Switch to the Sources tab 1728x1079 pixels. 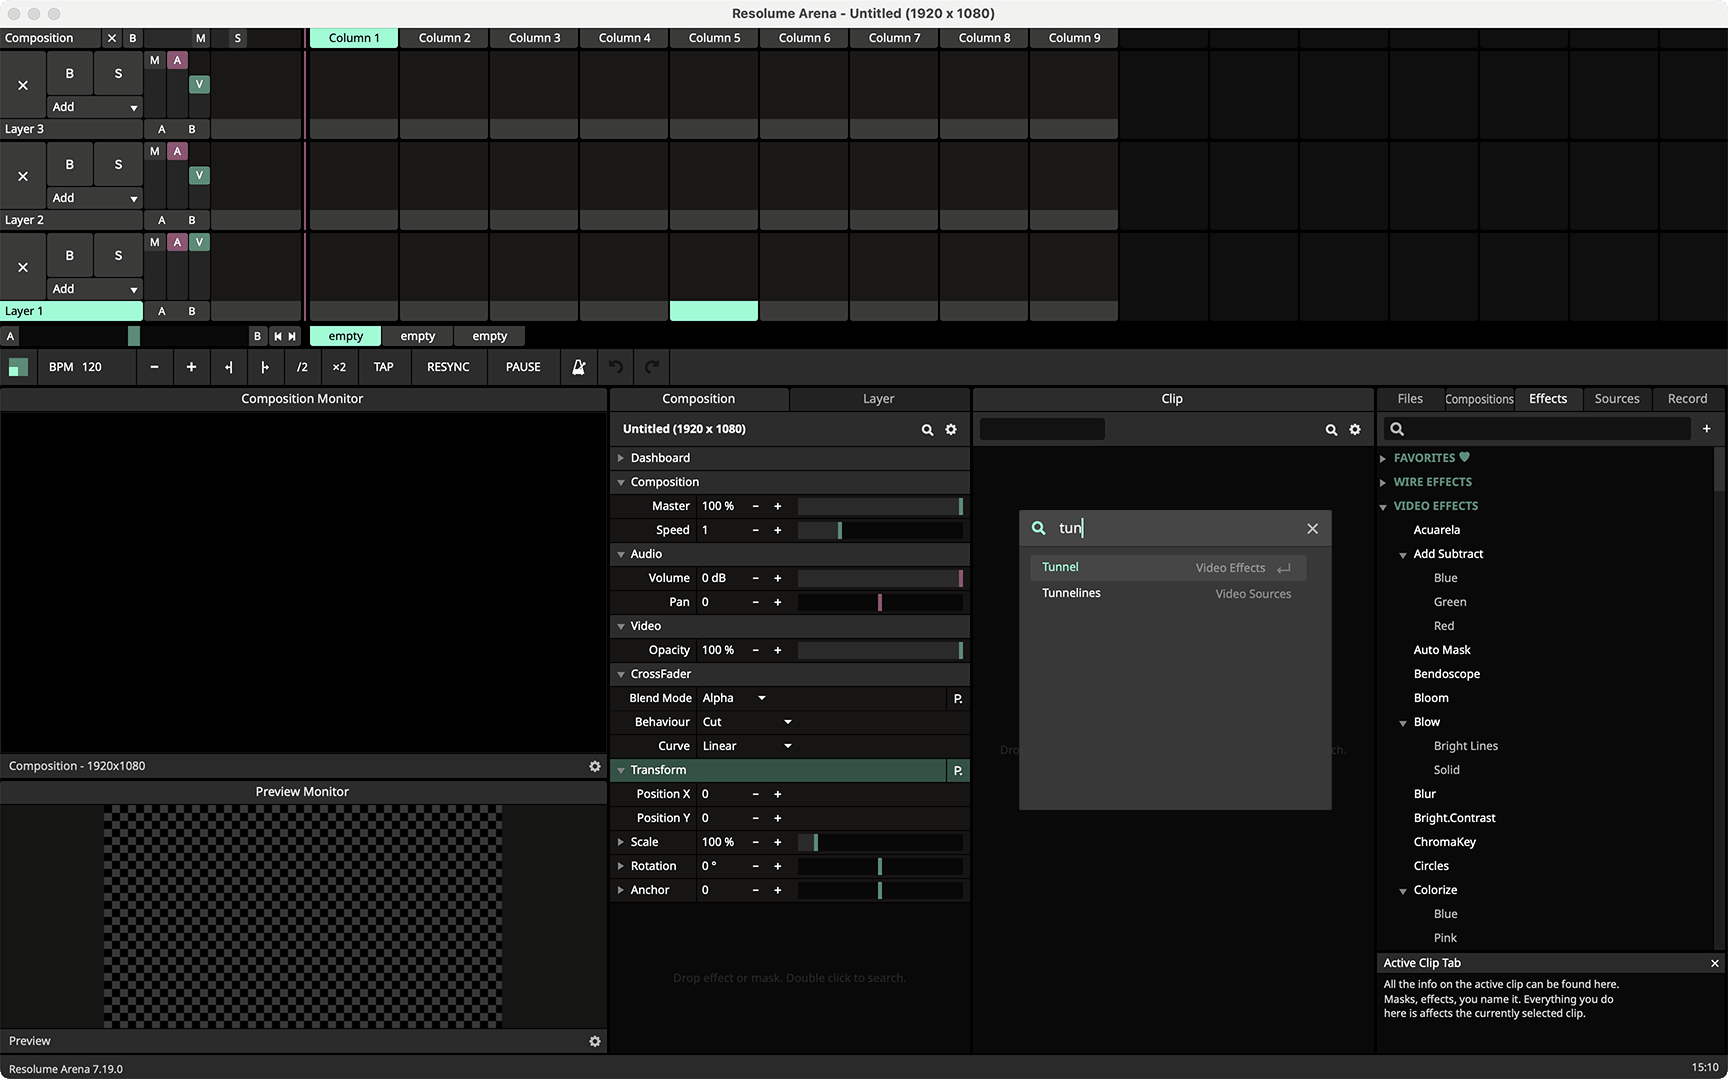click(x=1616, y=399)
